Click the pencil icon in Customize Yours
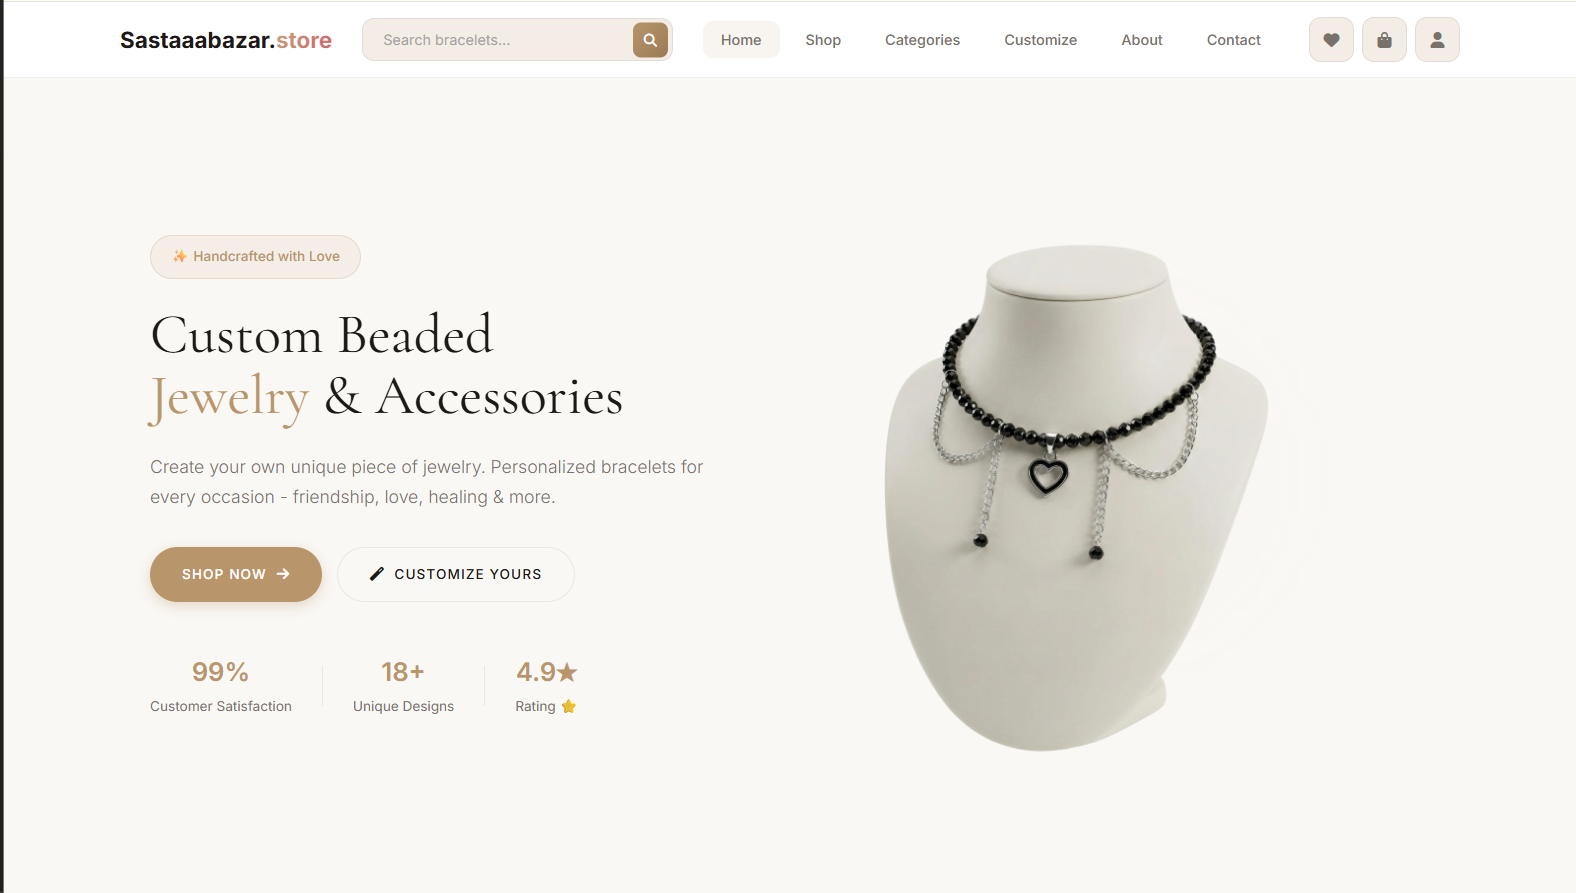The height and width of the screenshot is (893, 1576). pos(377,574)
